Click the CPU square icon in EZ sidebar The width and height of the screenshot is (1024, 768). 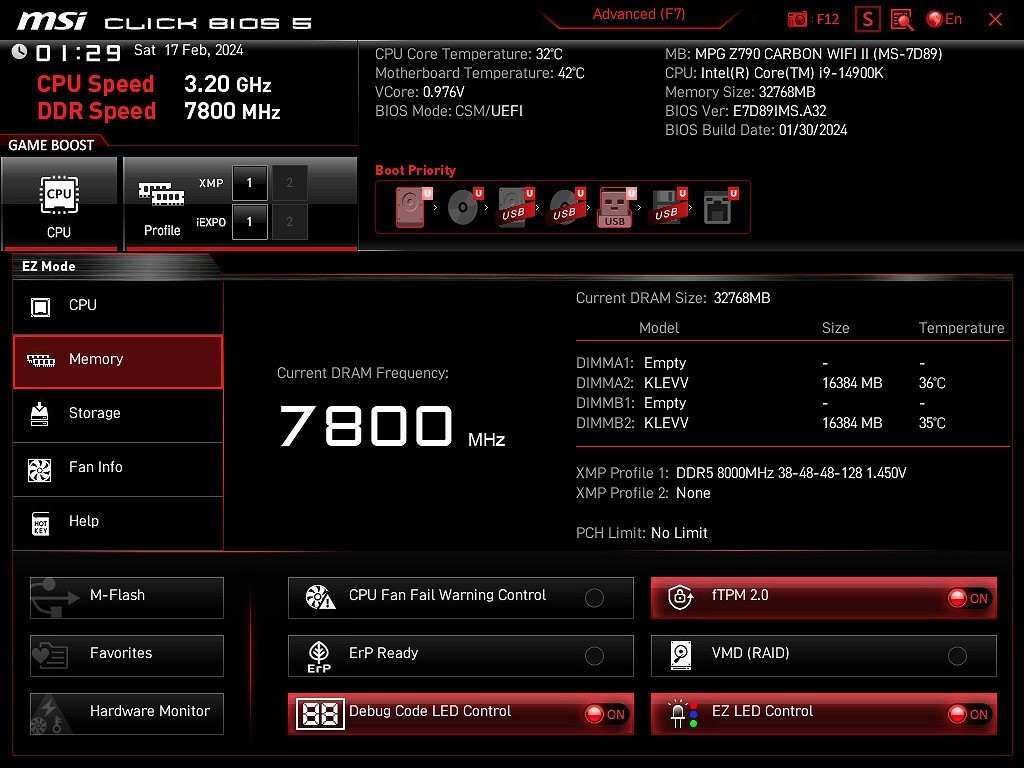point(40,306)
